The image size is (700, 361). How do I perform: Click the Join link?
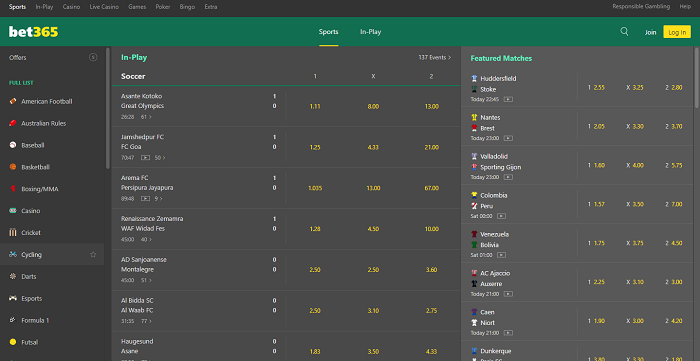click(650, 32)
